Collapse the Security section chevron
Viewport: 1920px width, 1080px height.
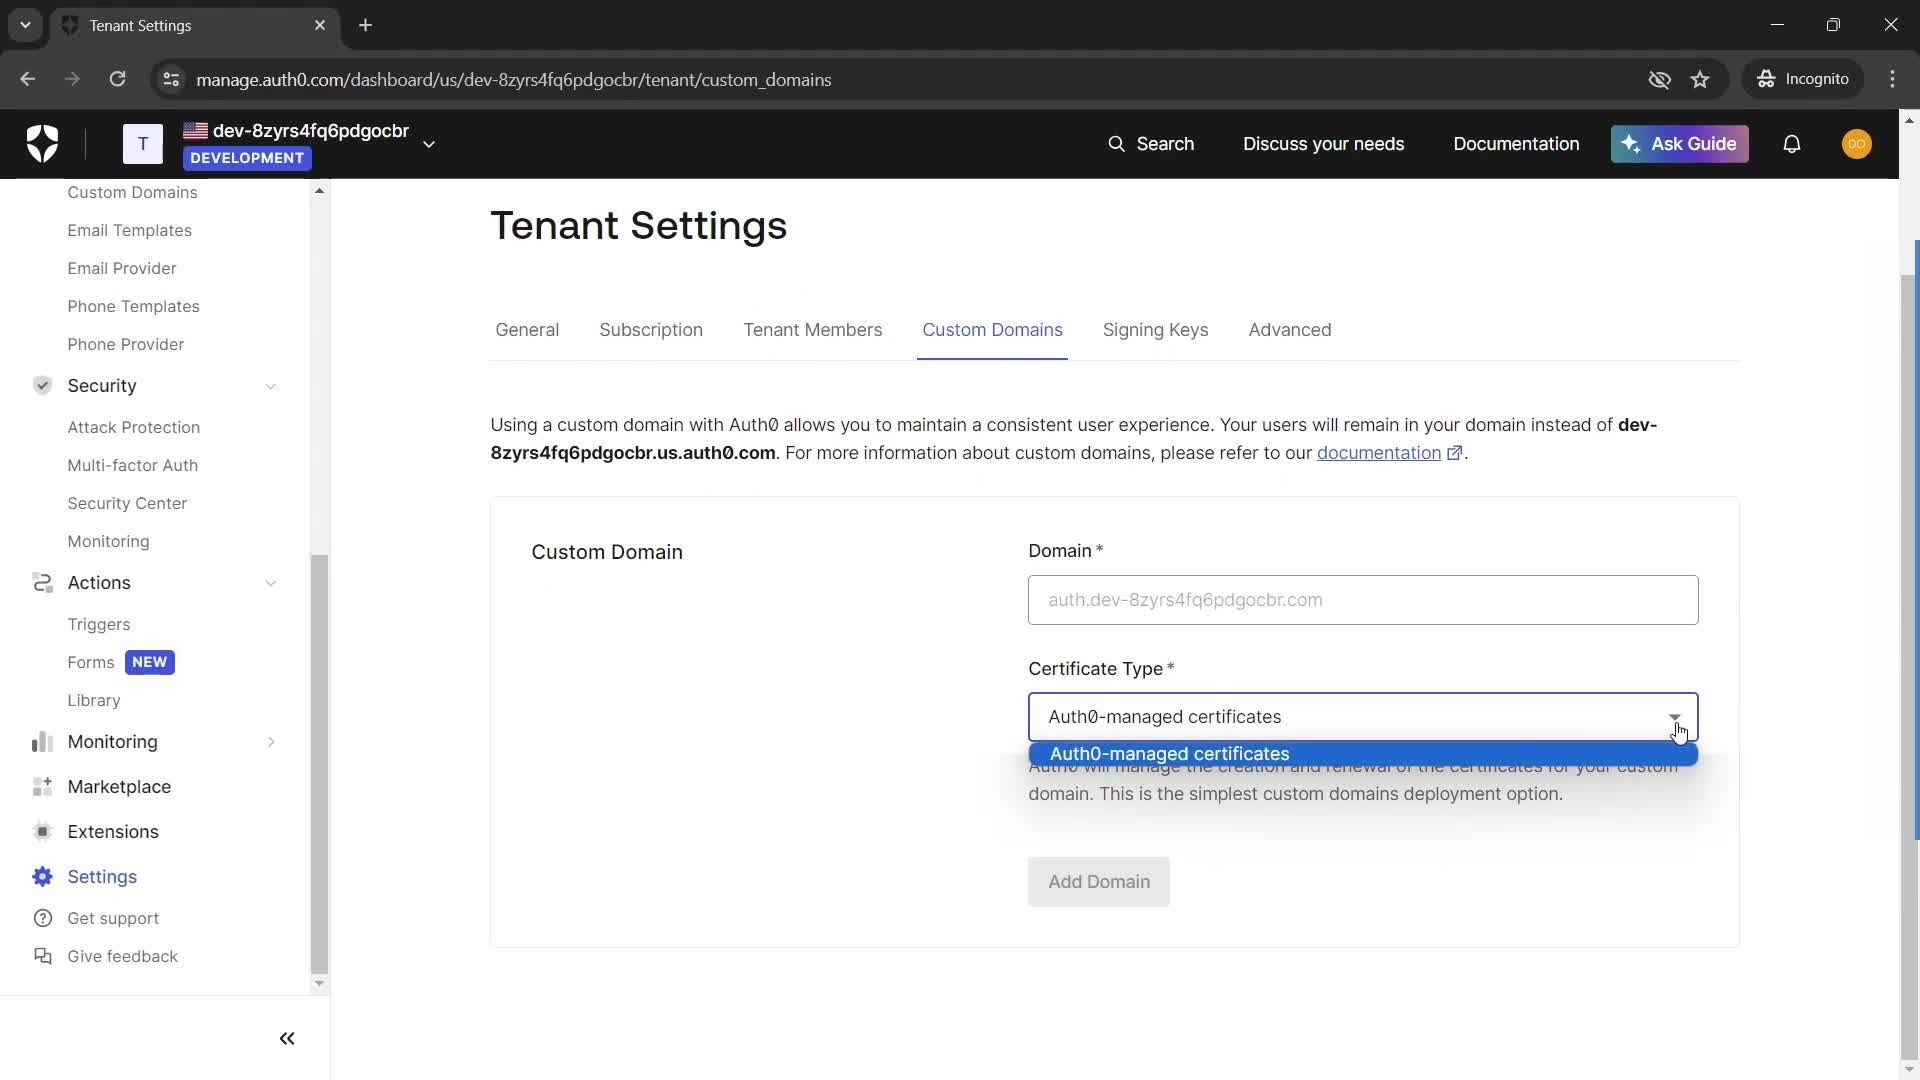pyautogui.click(x=270, y=386)
